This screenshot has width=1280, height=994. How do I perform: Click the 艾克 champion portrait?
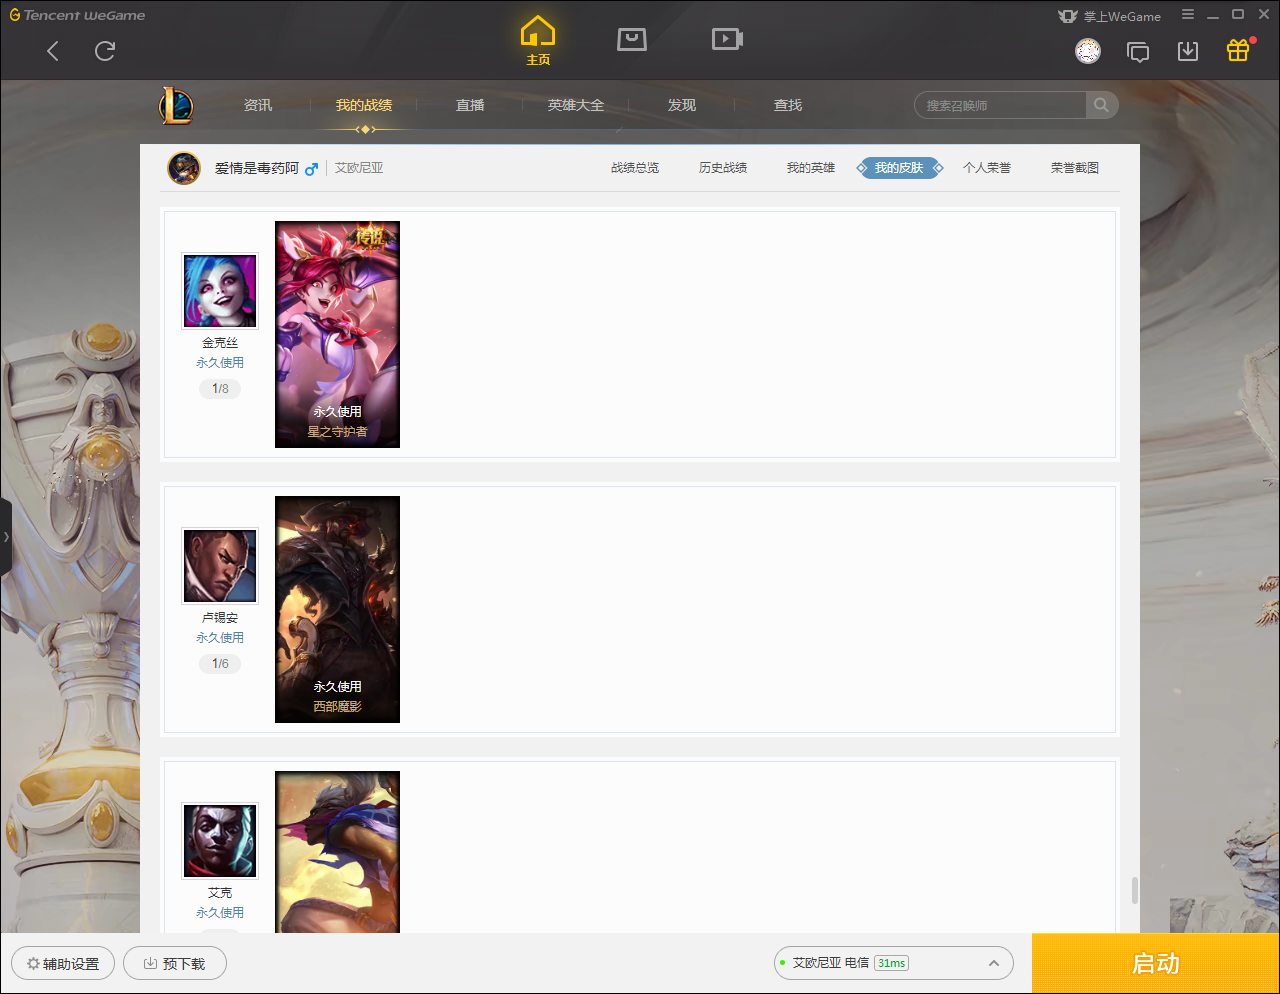pyautogui.click(x=220, y=841)
